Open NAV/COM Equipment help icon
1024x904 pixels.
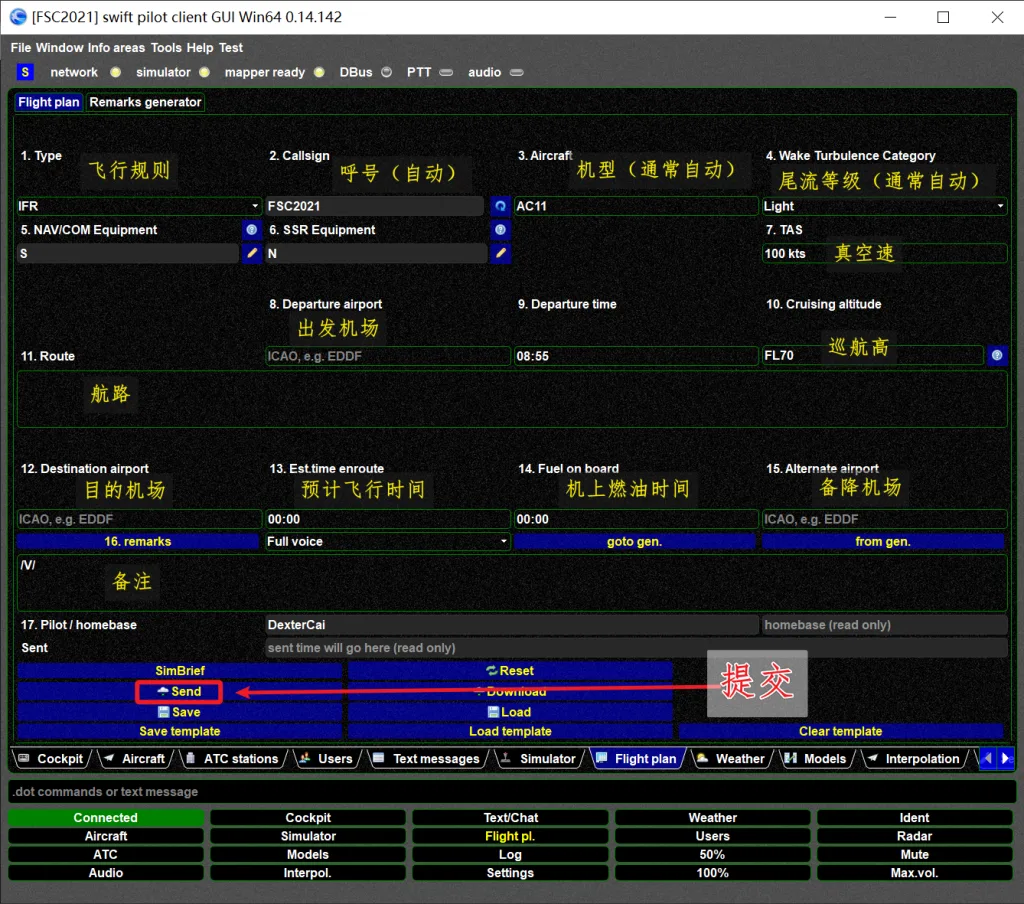(x=251, y=230)
